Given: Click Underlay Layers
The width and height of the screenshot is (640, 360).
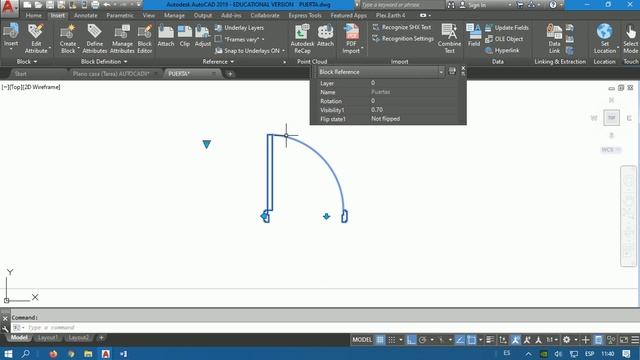Looking at the screenshot, I should [x=239, y=28].
